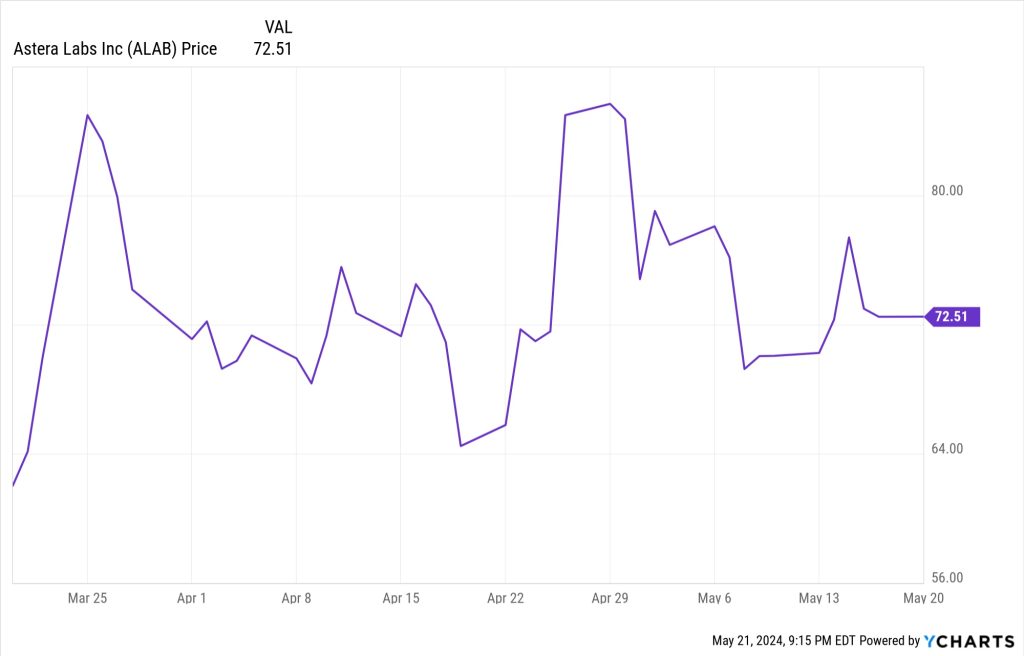Click the purple 72.51 price flag
This screenshot has height=656, width=1024.
click(953, 317)
